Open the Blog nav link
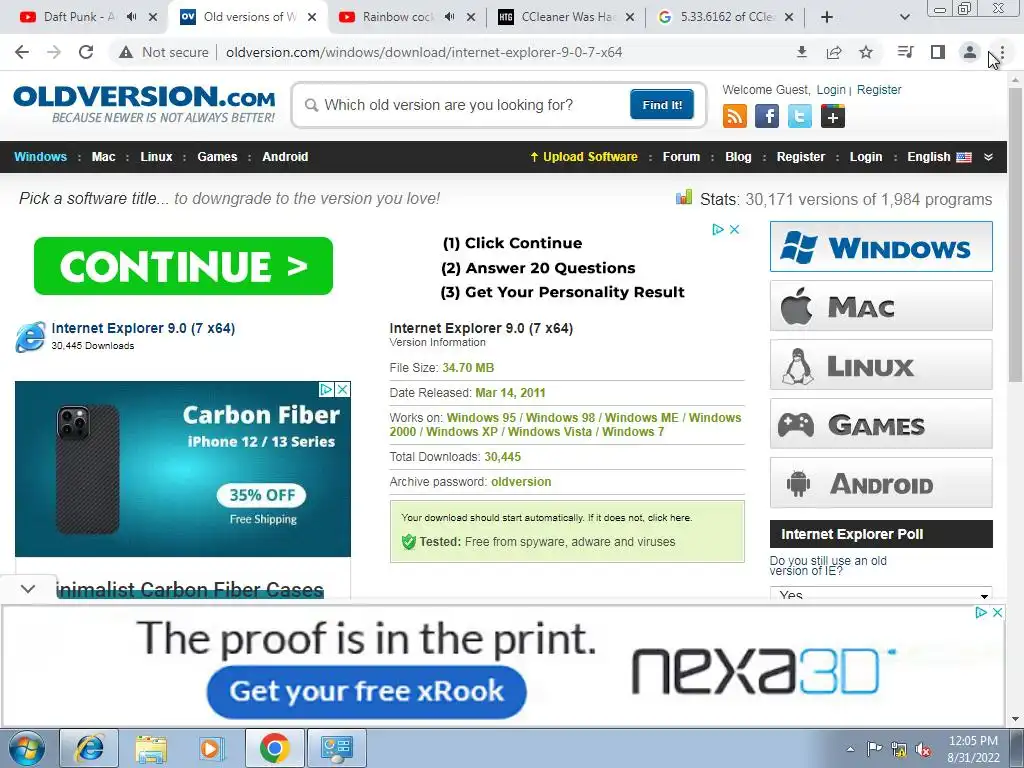Image resolution: width=1024 pixels, height=768 pixels. click(x=738, y=157)
